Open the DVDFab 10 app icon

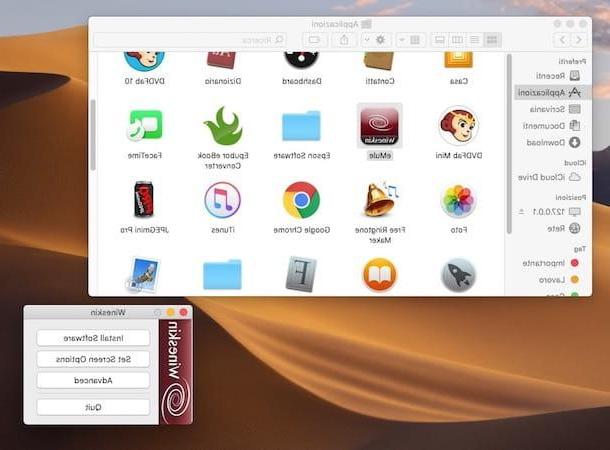(144, 62)
